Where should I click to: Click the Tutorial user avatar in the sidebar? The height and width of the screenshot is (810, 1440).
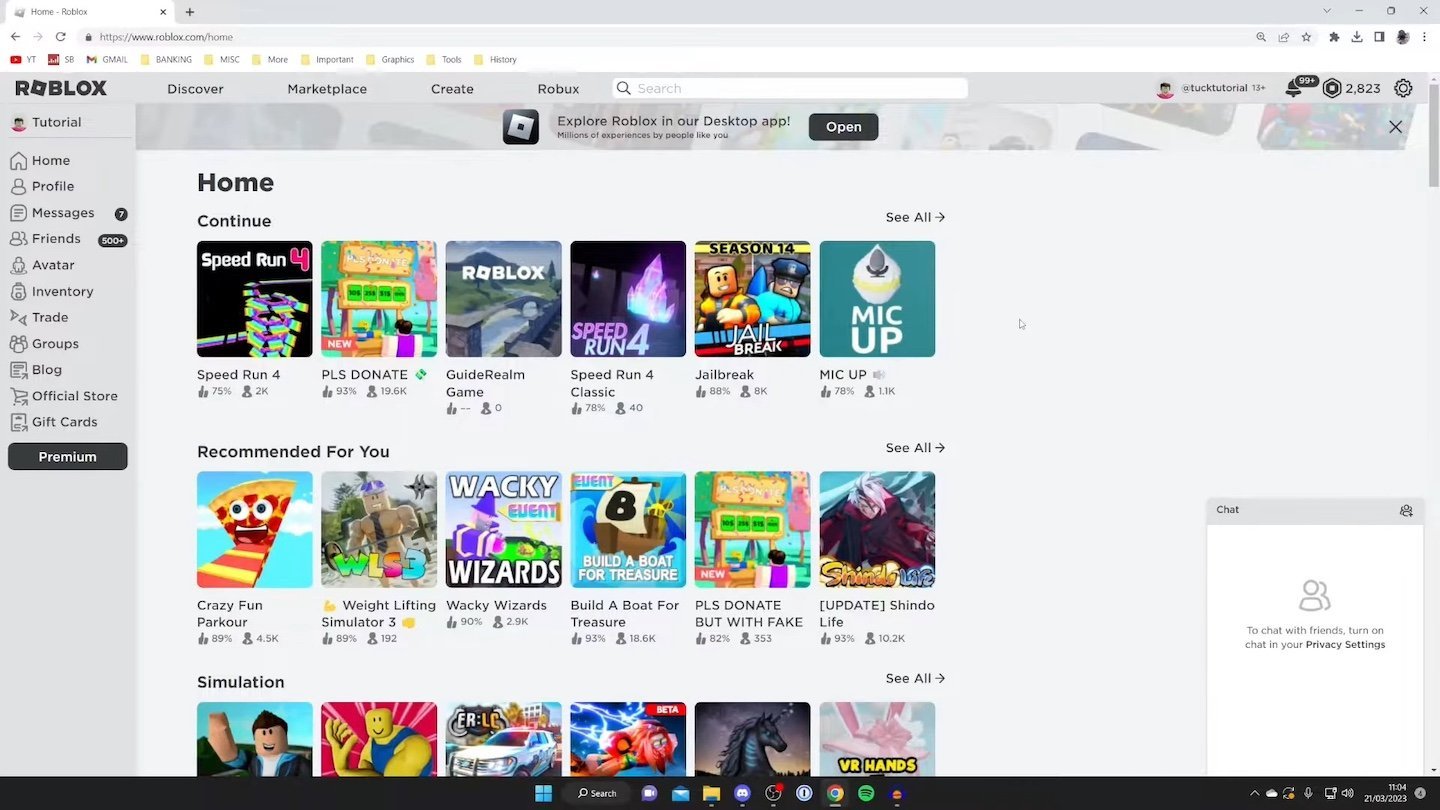click(x=18, y=123)
